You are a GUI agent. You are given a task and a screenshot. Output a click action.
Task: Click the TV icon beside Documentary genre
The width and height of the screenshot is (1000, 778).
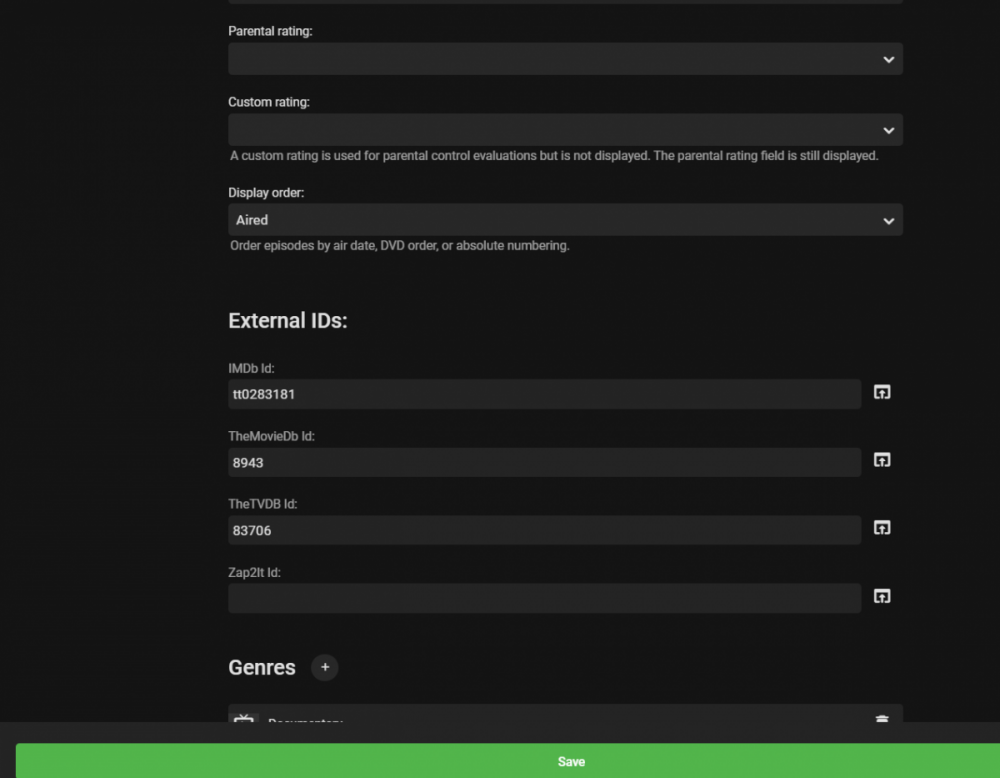(x=244, y=720)
